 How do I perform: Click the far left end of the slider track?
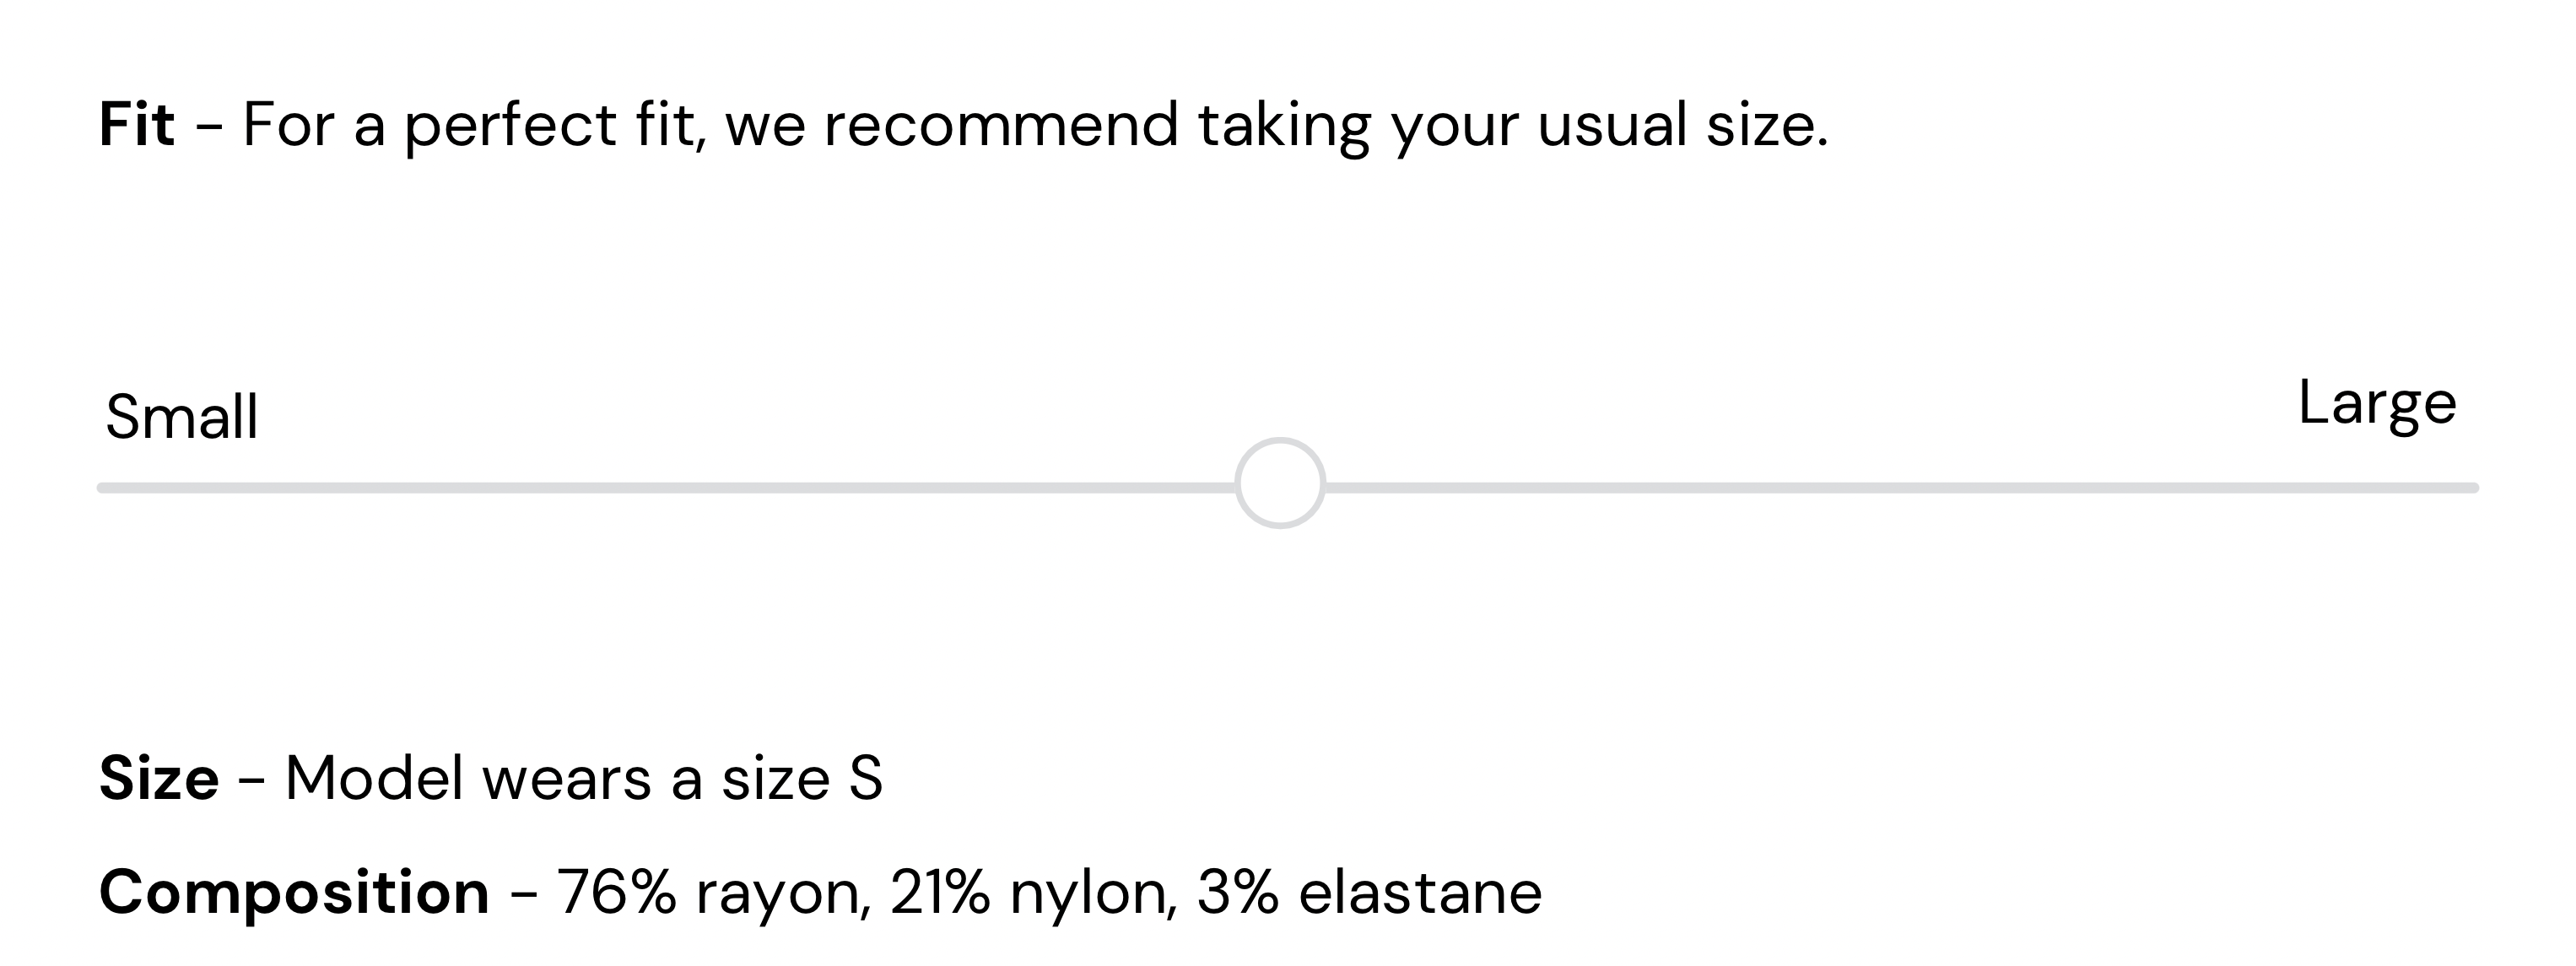(104, 488)
